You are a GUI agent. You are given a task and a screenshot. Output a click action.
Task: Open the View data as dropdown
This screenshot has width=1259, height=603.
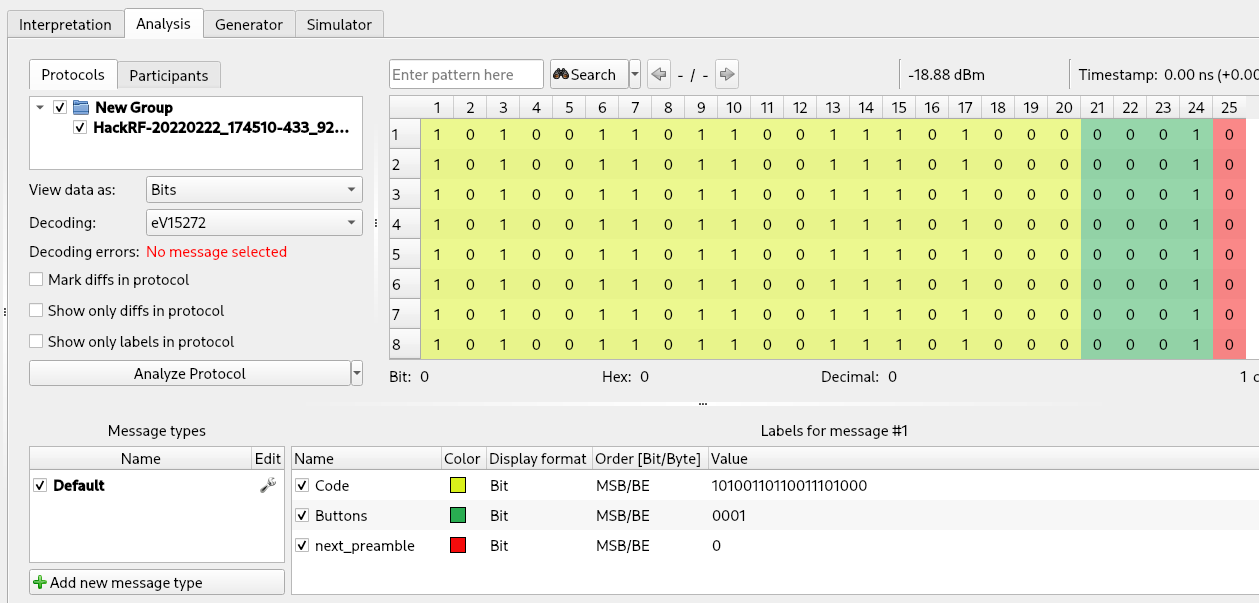point(254,189)
